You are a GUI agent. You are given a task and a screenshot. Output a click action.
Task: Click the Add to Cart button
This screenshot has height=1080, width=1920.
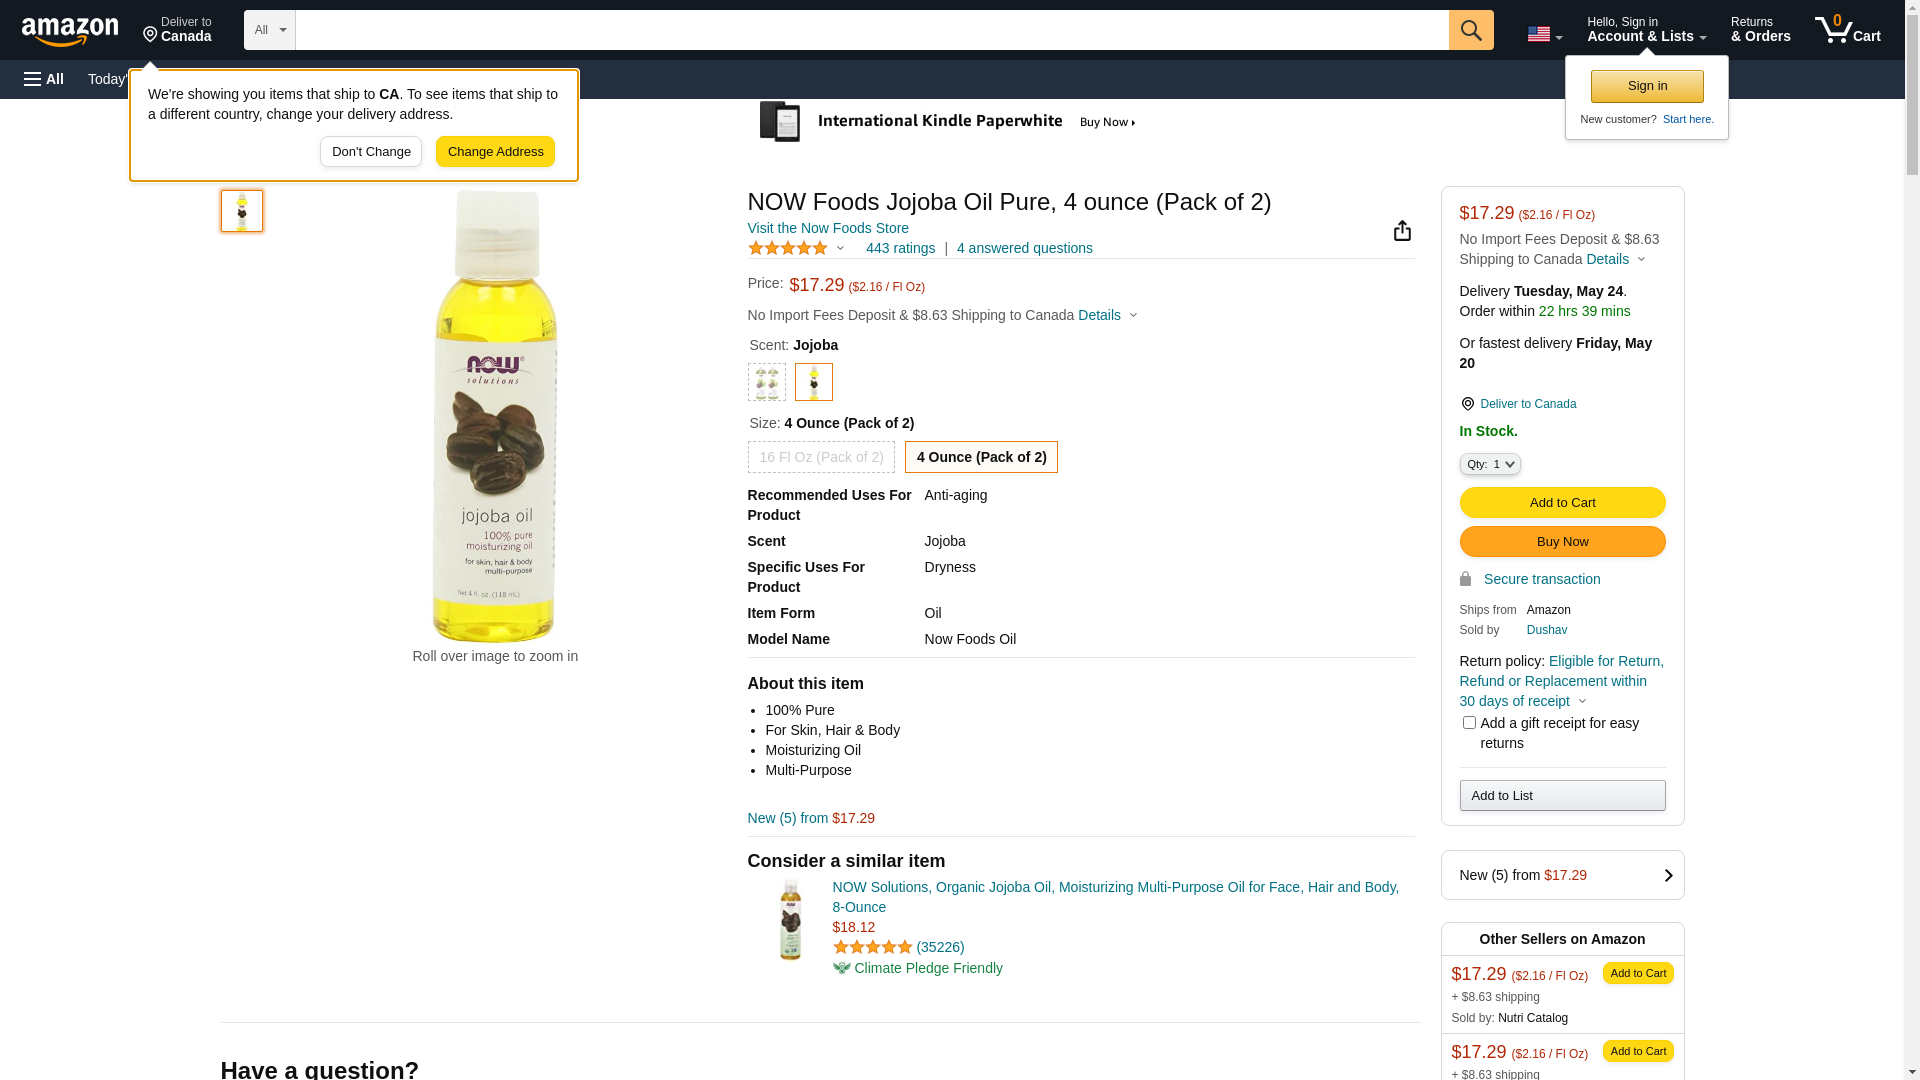coord(1561,502)
